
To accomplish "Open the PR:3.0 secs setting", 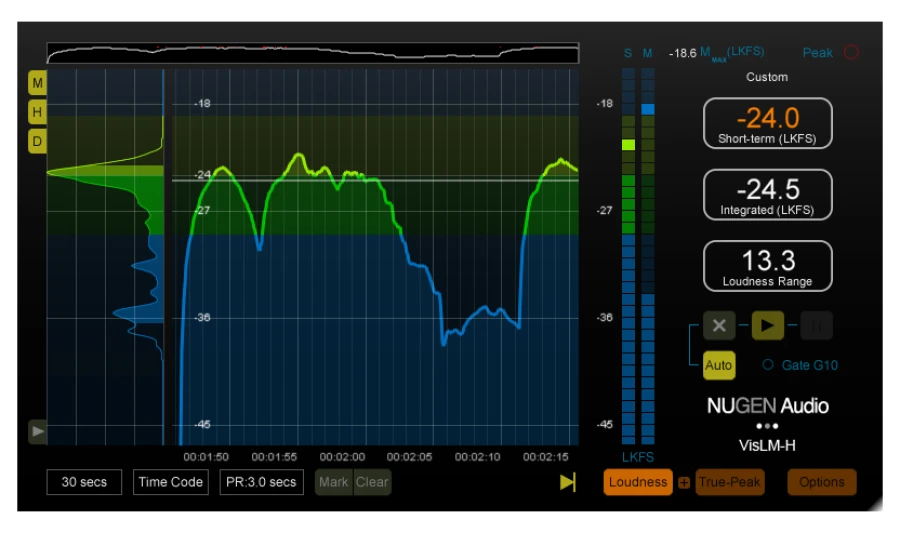I will coord(261,482).
